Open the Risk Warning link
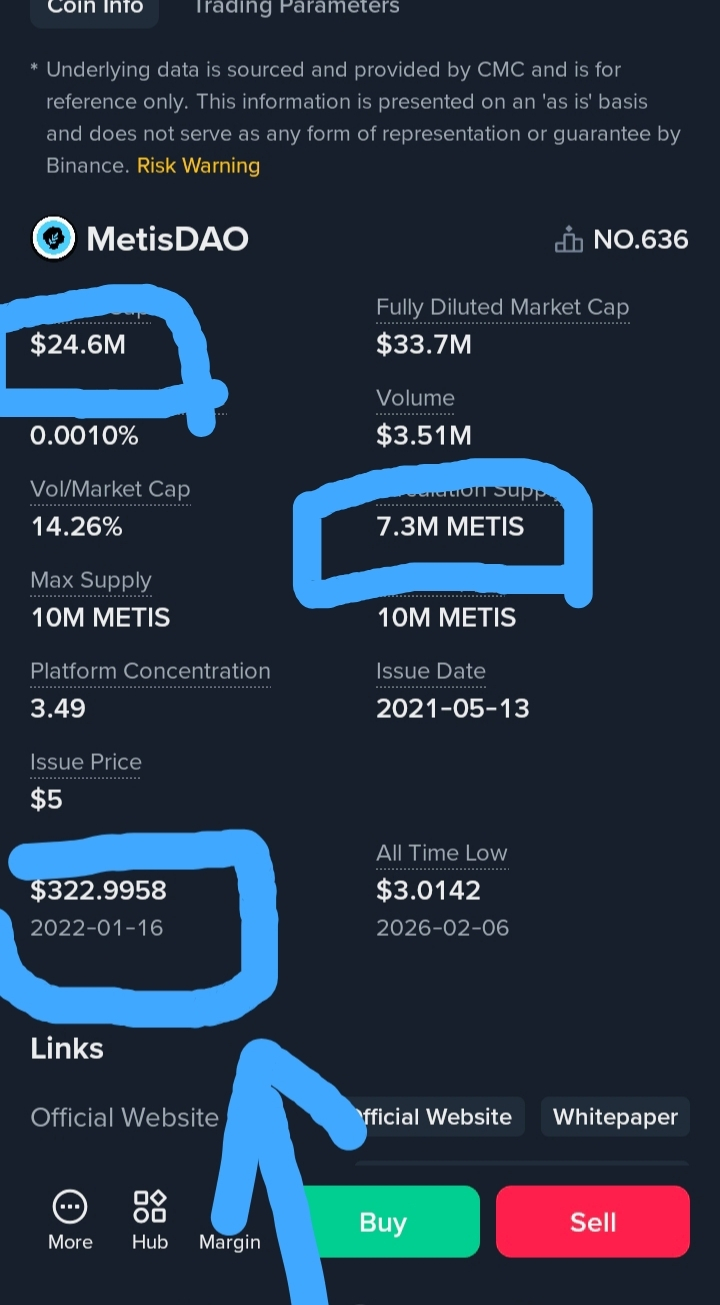 point(198,166)
